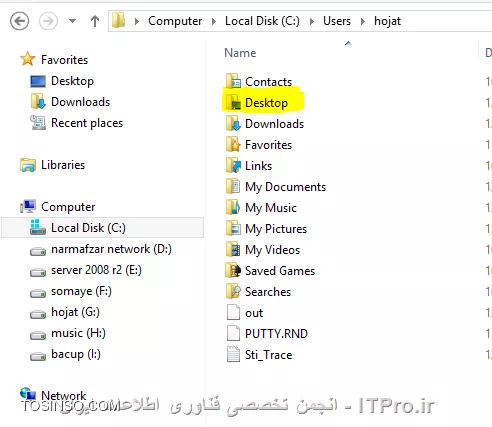Click the My Pictures folder icon
Image resolution: width=492 pixels, height=427 pixels.
pyautogui.click(x=233, y=228)
